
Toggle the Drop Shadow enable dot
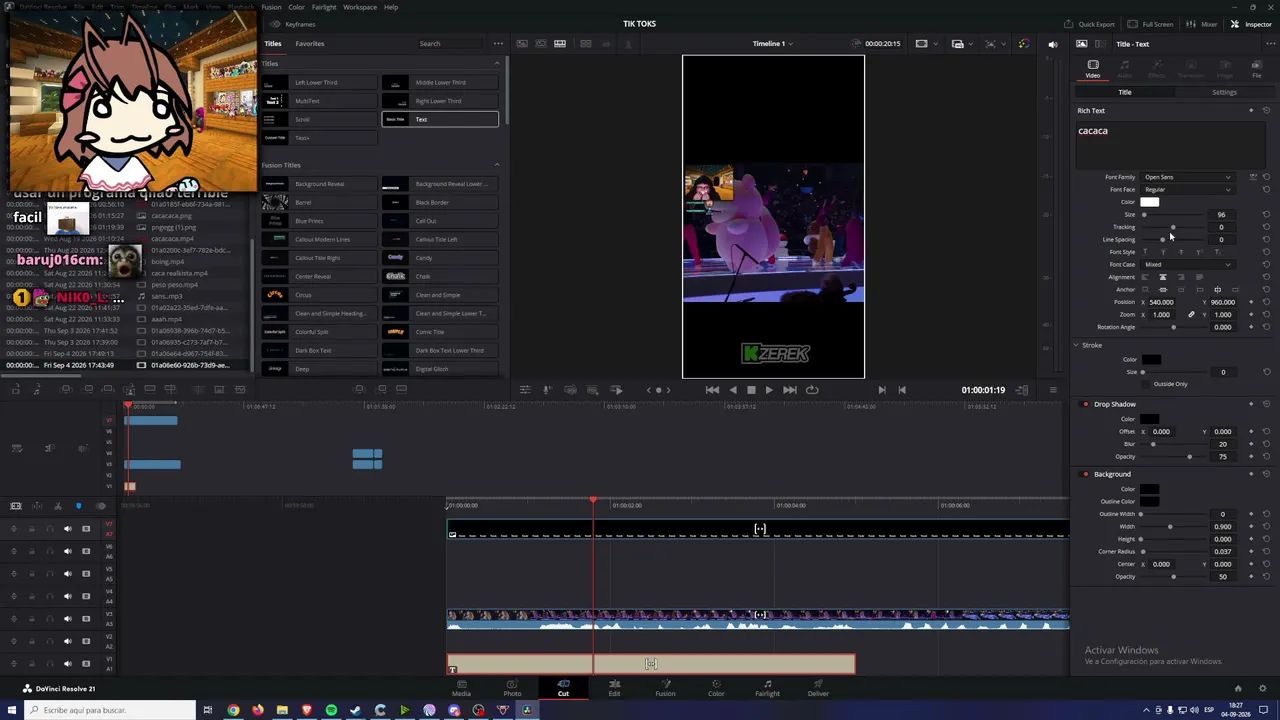[x=1085, y=404]
